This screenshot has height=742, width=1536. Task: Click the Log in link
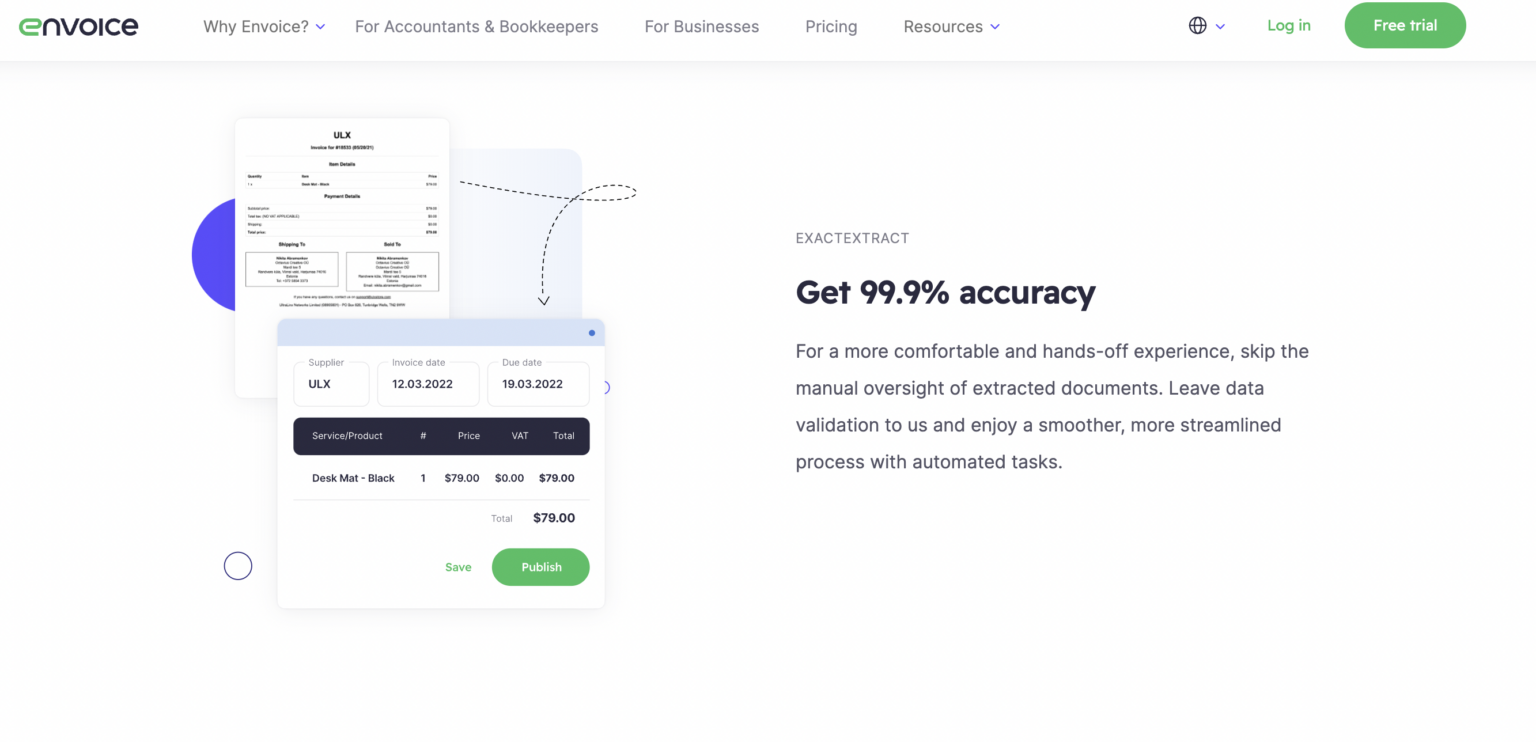click(1288, 25)
